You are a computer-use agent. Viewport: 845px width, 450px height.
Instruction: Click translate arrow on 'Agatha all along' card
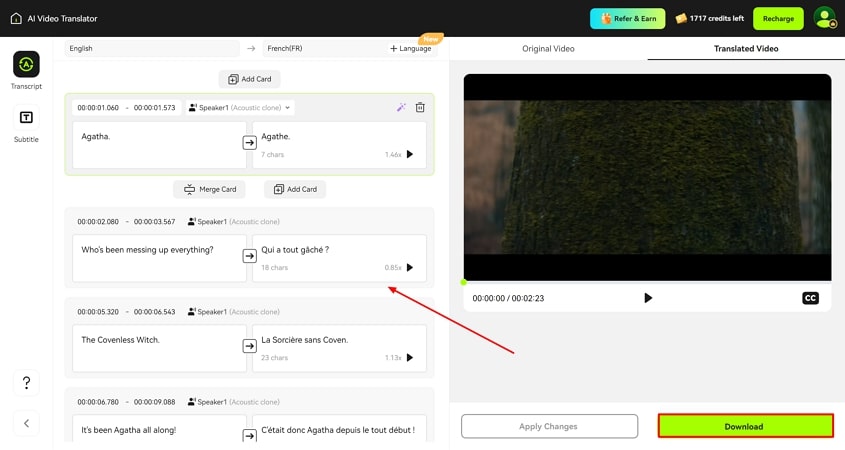(x=250, y=435)
